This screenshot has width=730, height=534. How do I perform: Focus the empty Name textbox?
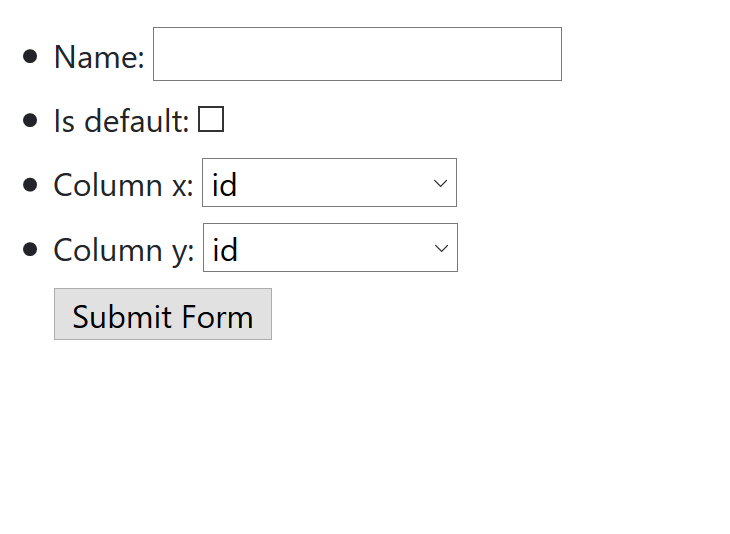coord(357,54)
